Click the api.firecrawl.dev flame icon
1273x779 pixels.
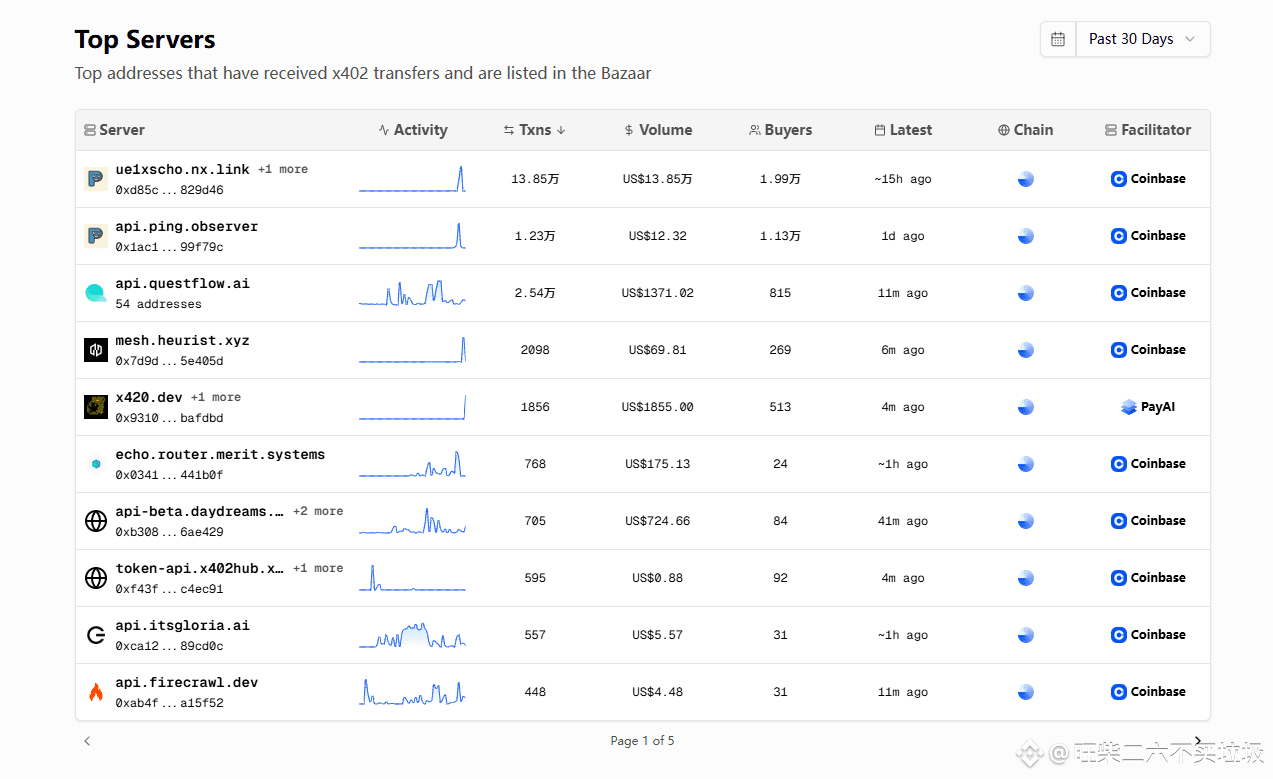(x=96, y=692)
